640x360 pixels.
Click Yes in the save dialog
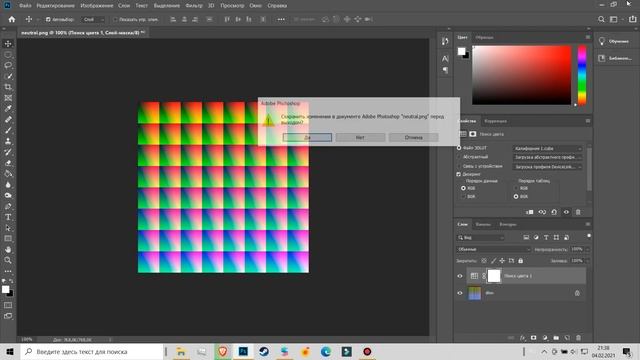click(x=307, y=138)
